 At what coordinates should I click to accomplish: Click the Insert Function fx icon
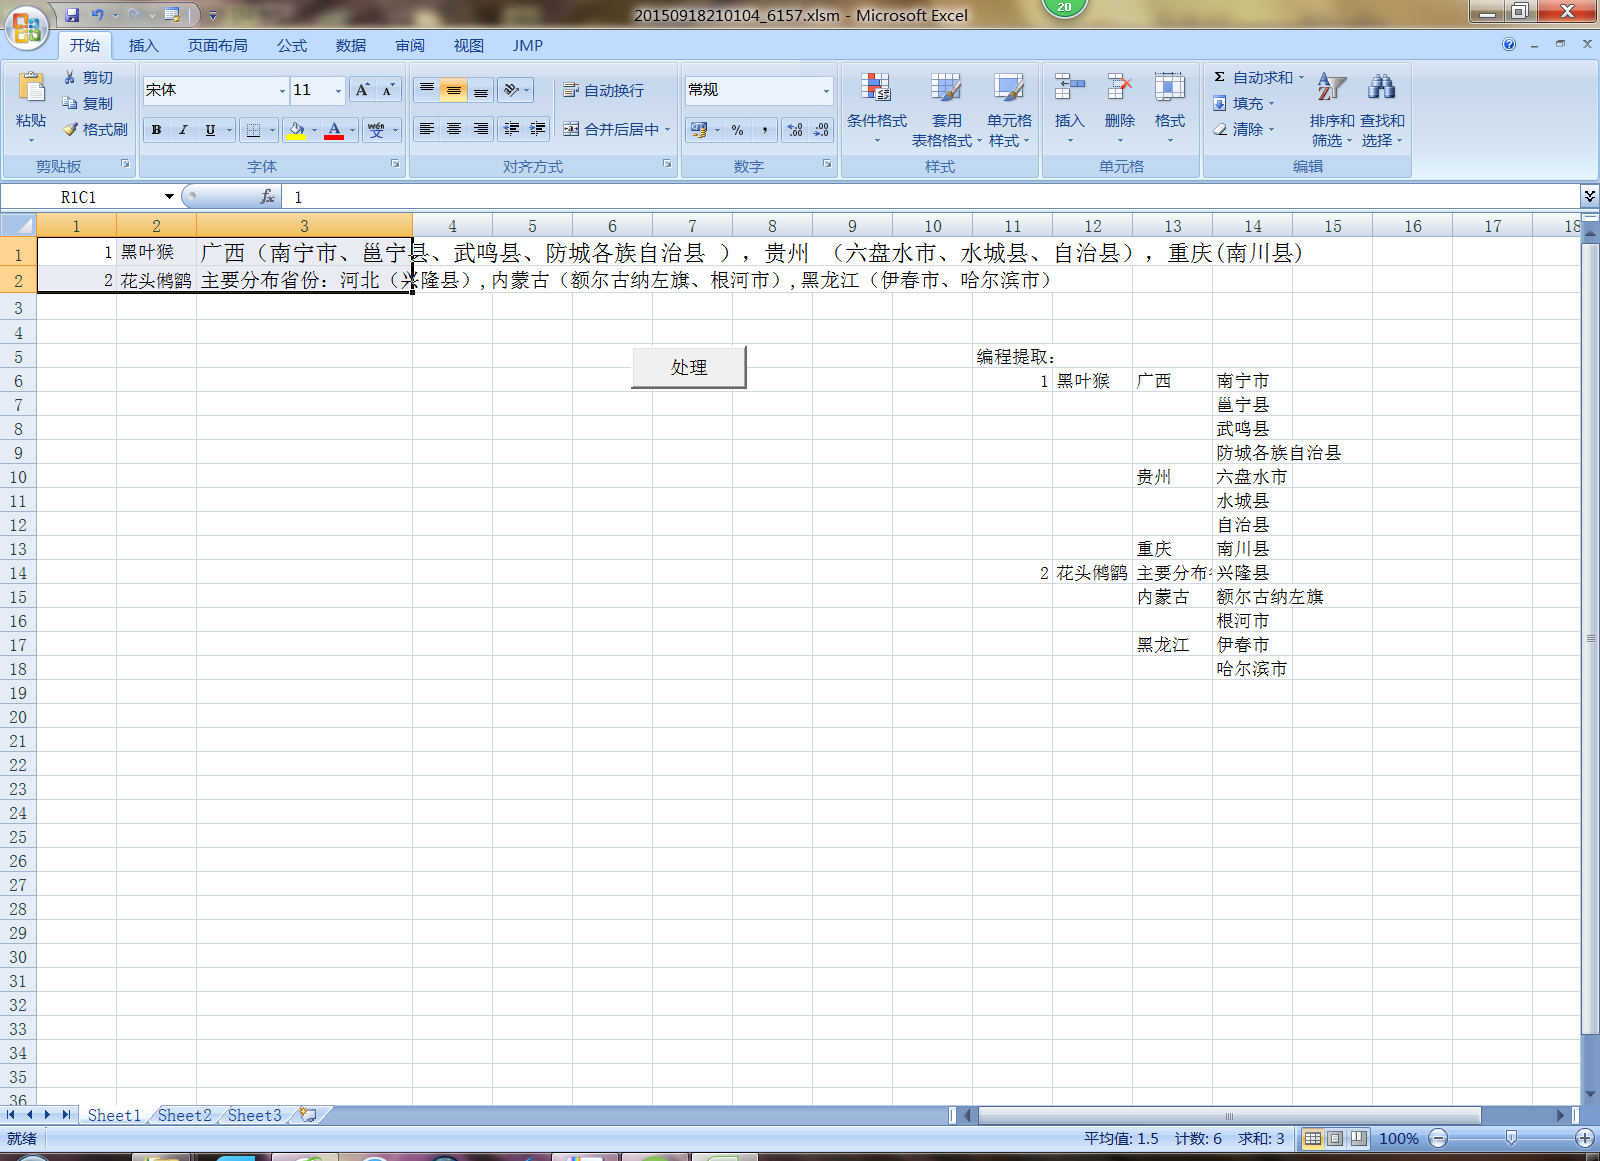(x=267, y=197)
